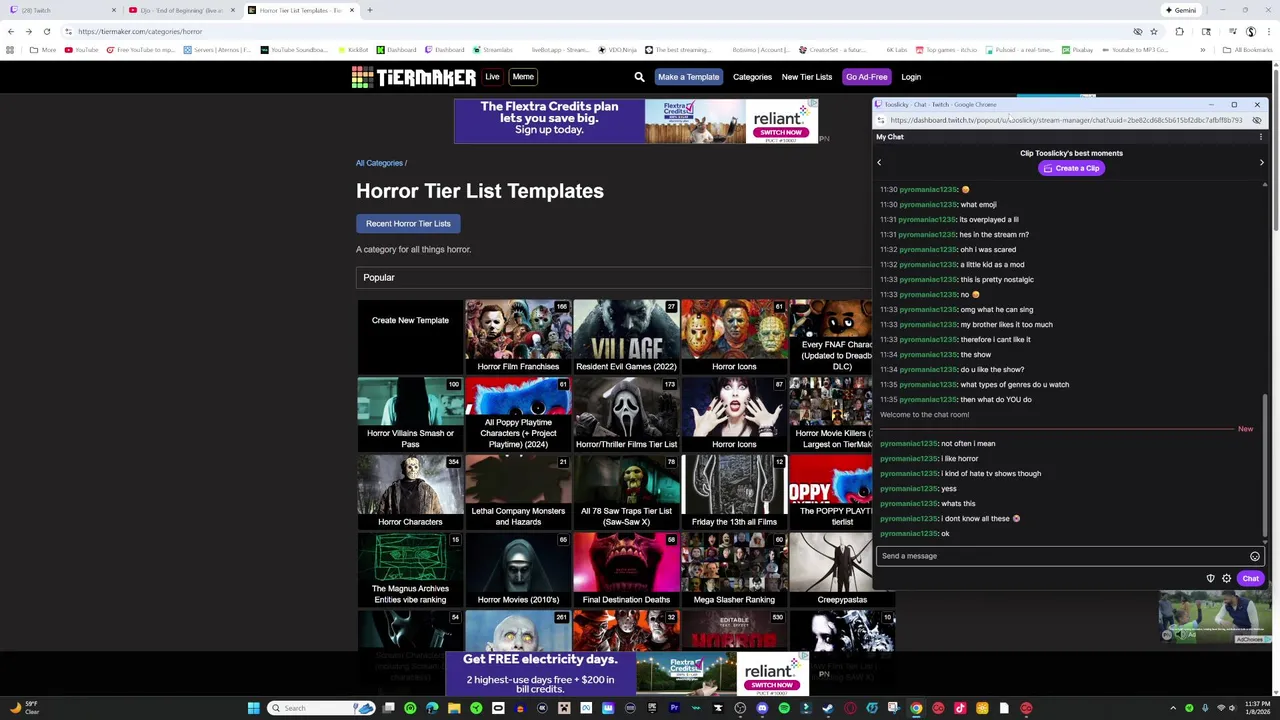Switch to Djo 'End of Beginning' tab
The height and width of the screenshot is (720, 1280).
click(180, 10)
